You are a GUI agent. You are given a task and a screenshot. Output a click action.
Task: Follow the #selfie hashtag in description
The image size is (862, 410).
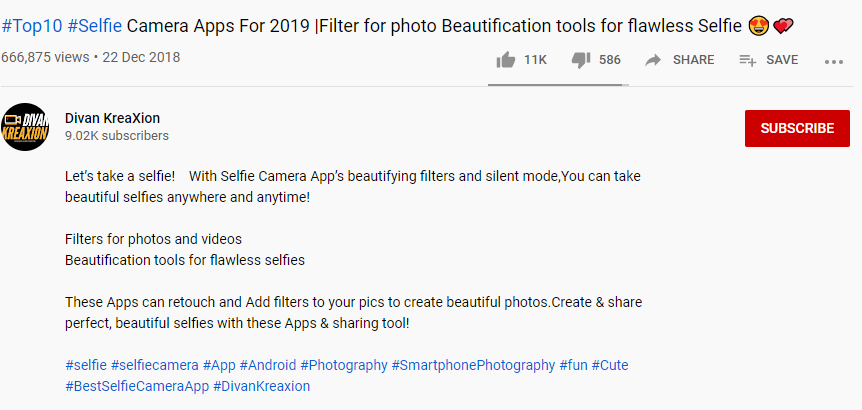(86, 365)
